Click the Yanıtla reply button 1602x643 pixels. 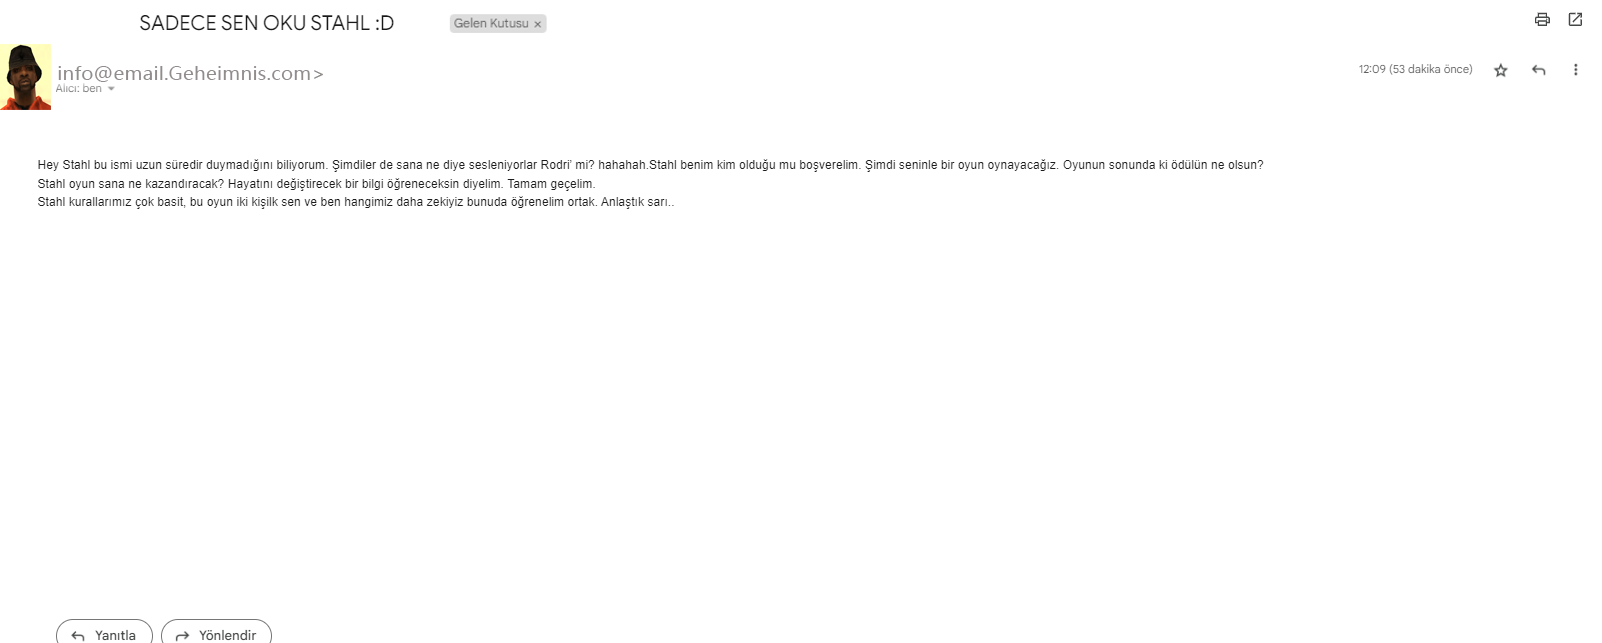104,633
